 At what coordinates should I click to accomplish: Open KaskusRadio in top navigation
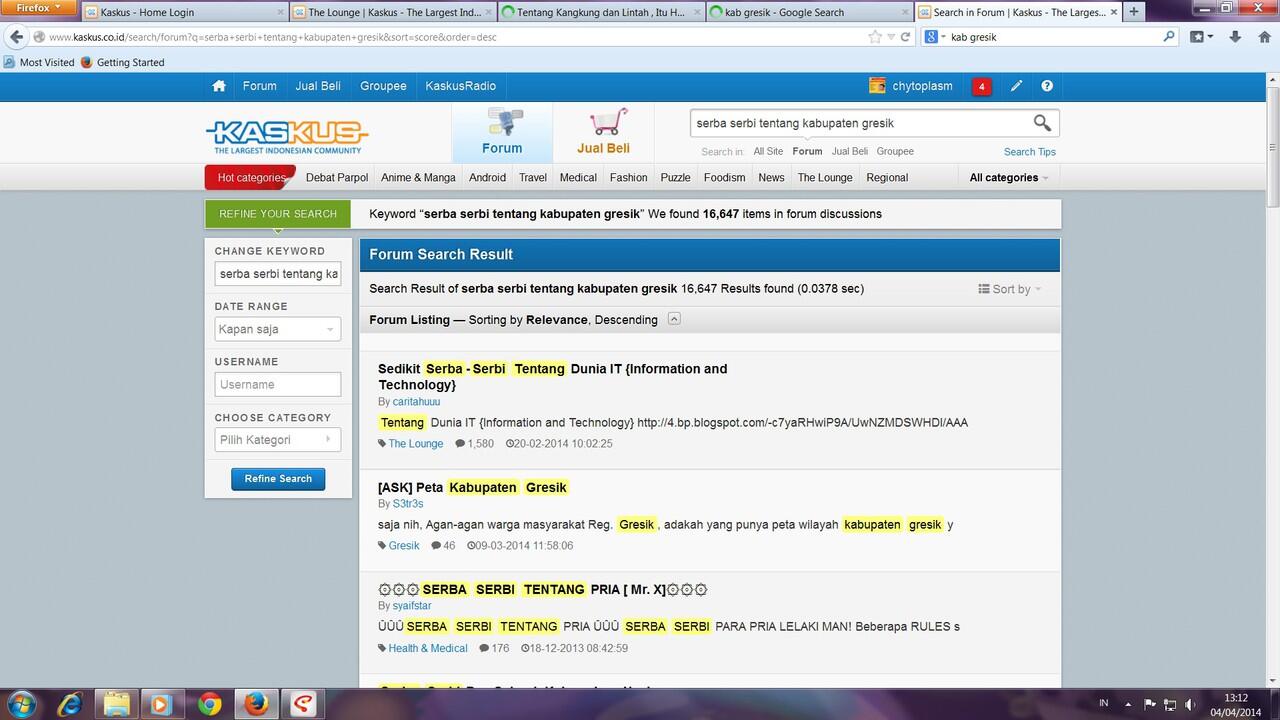click(x=460, y=86)
